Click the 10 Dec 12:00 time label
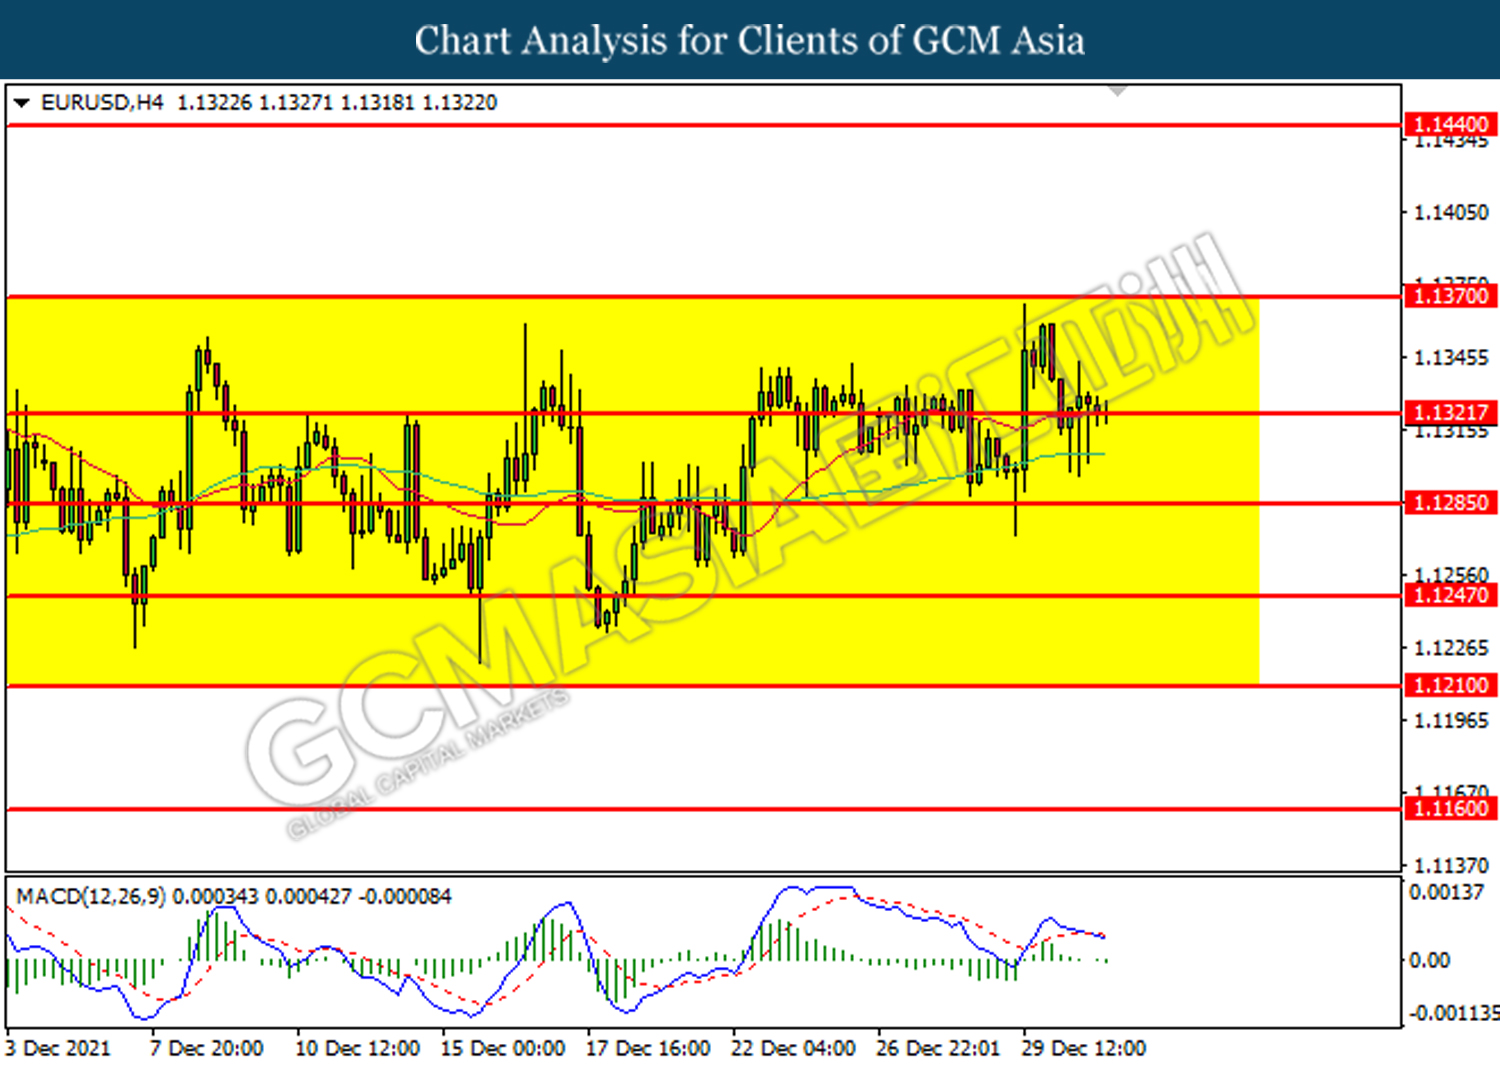This screenshot has height=1071, width=1500. click(x=357, y=1049)
